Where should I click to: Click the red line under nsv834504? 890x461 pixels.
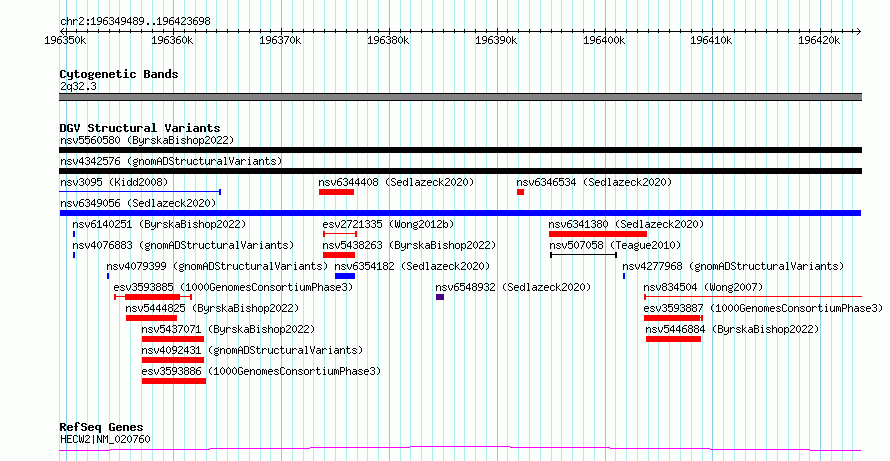753,296
